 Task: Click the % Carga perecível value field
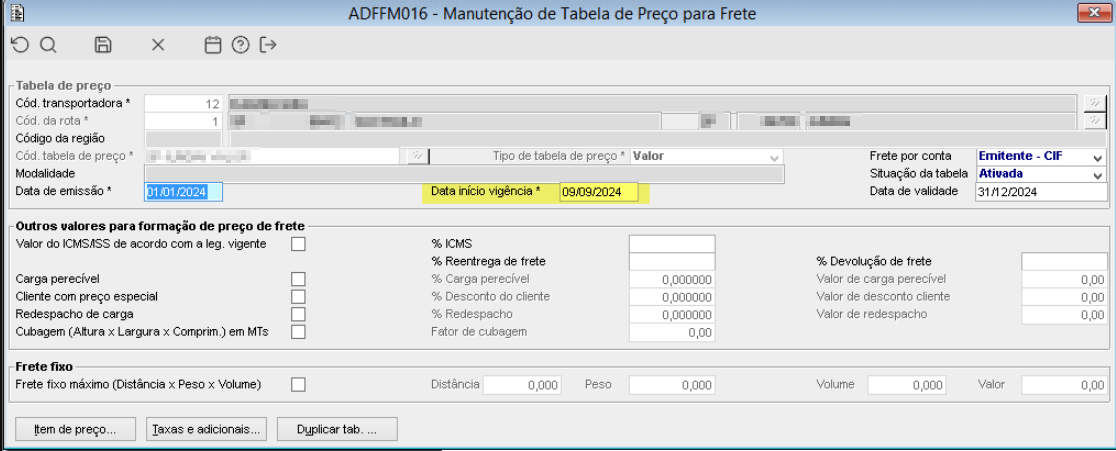pos(672,279)
